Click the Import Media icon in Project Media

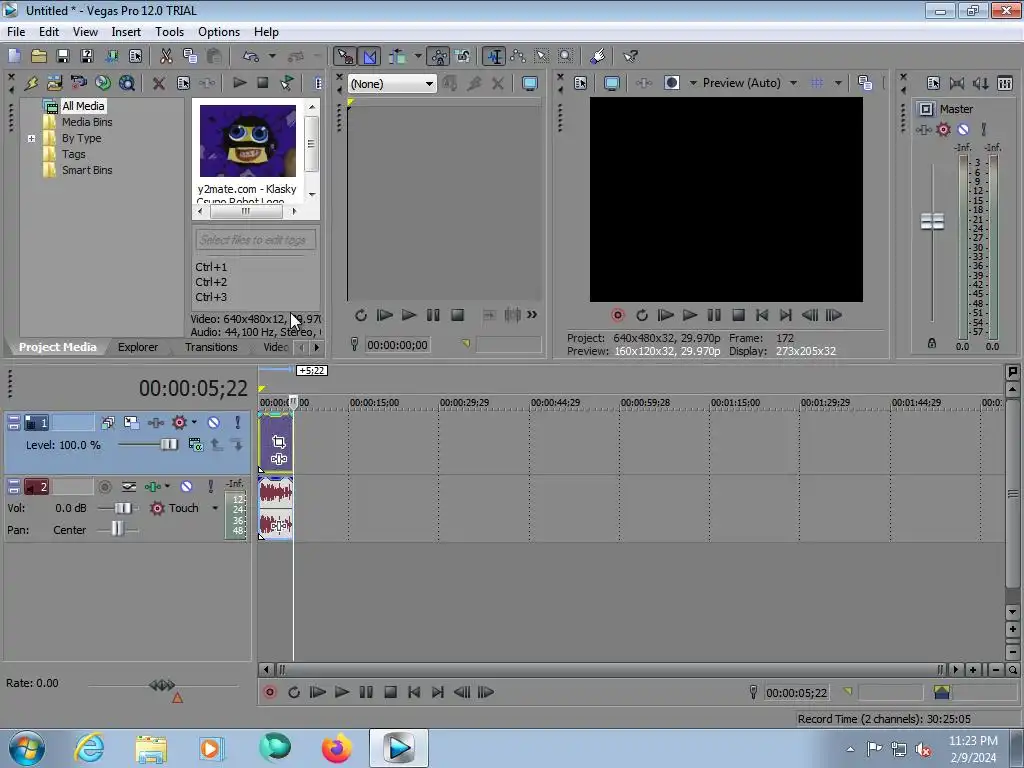(x=54, y=83)
